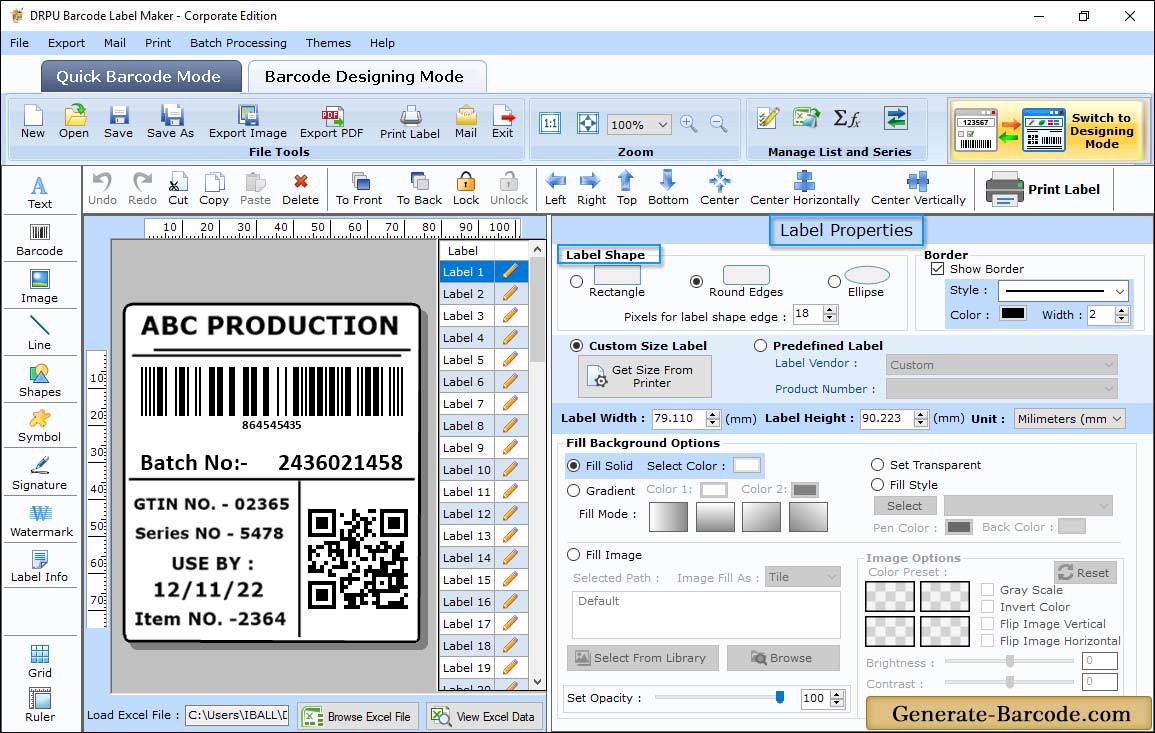Image resolution: width=1155 pixels, height=733 pixels.
Task: Select Fill Style option
Action: pyautogui.click(x=877, y=485)
